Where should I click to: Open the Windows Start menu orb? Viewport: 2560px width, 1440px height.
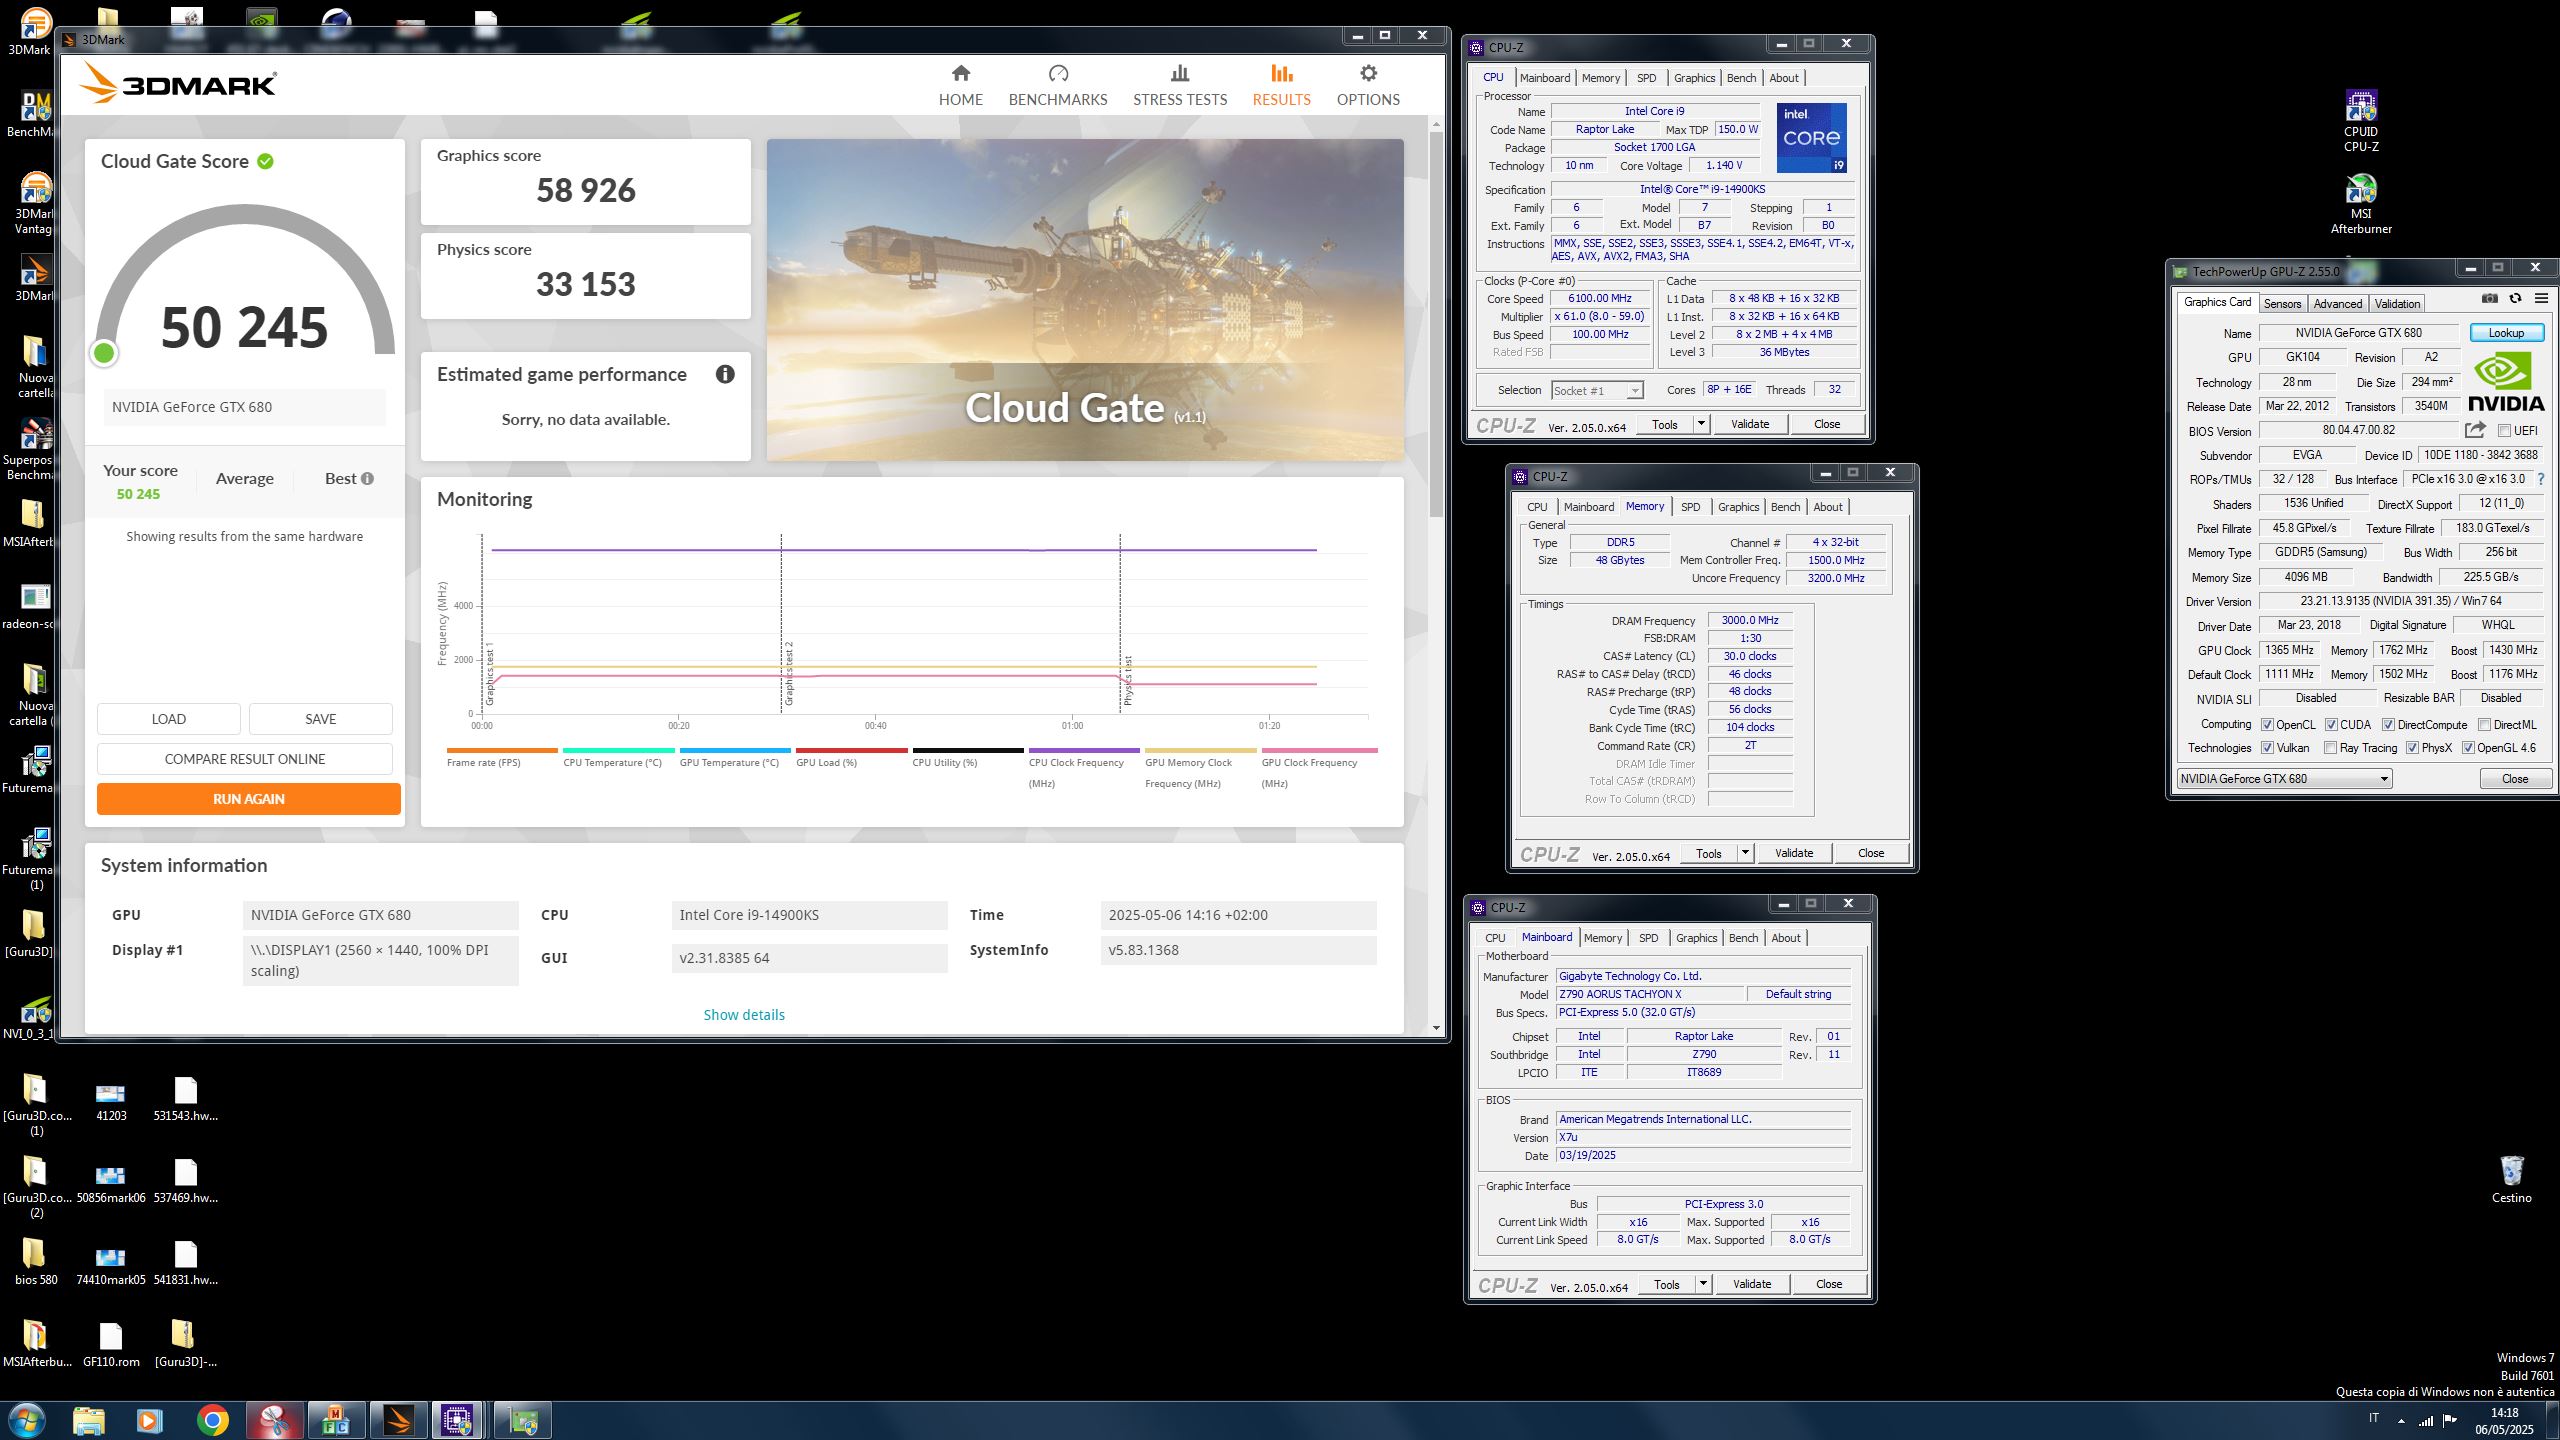point(26,1420)
